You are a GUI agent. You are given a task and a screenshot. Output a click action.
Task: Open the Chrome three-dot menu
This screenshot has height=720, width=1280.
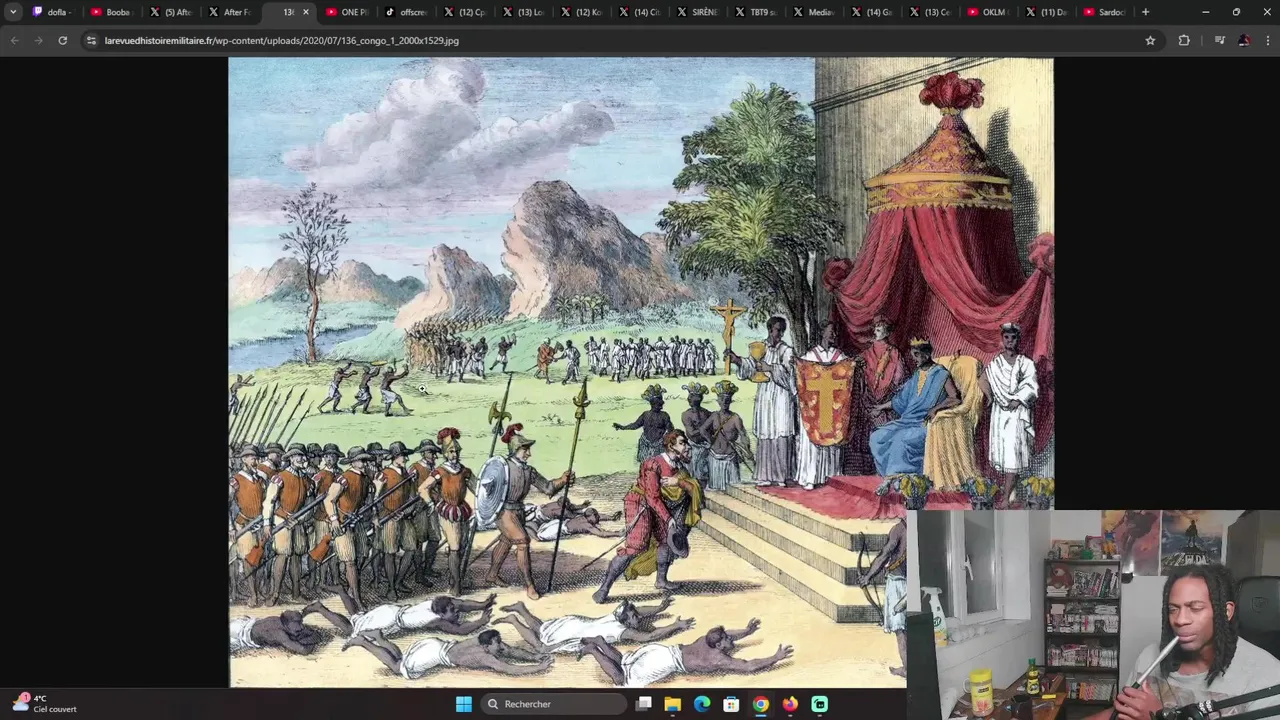point(1267,40)
